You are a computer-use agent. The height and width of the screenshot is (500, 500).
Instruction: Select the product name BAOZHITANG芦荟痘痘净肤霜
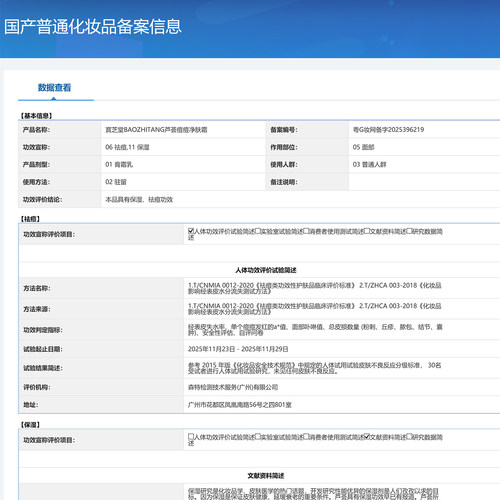(156, 130)
